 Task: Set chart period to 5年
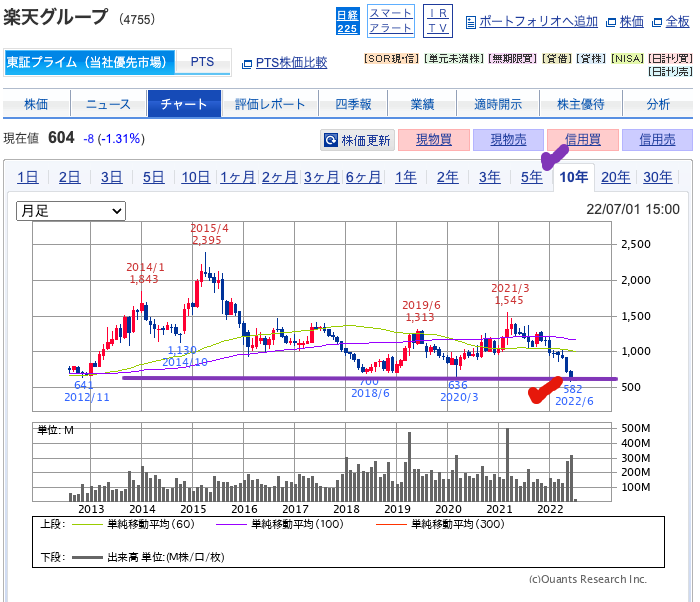click(532, 177)
